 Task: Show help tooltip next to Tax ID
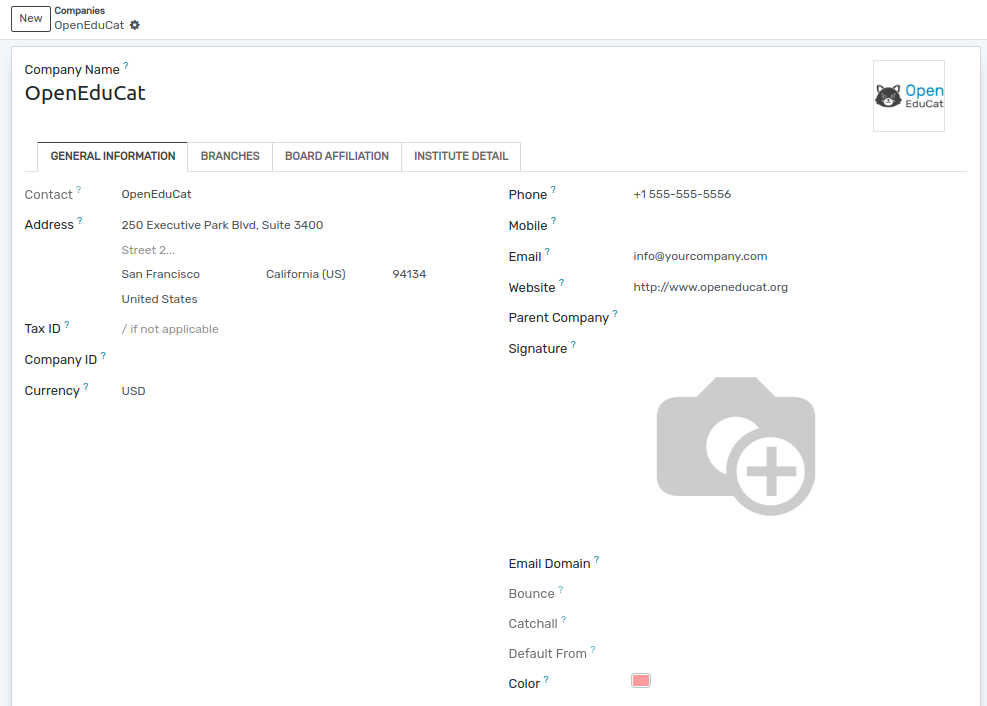(67, 325)
